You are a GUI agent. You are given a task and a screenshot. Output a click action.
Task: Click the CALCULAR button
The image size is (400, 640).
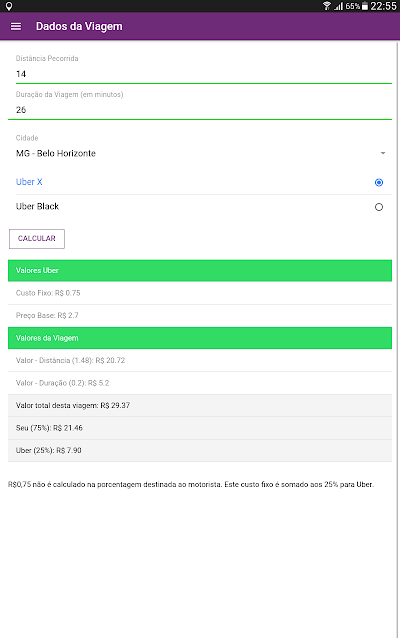click(37, 239)
